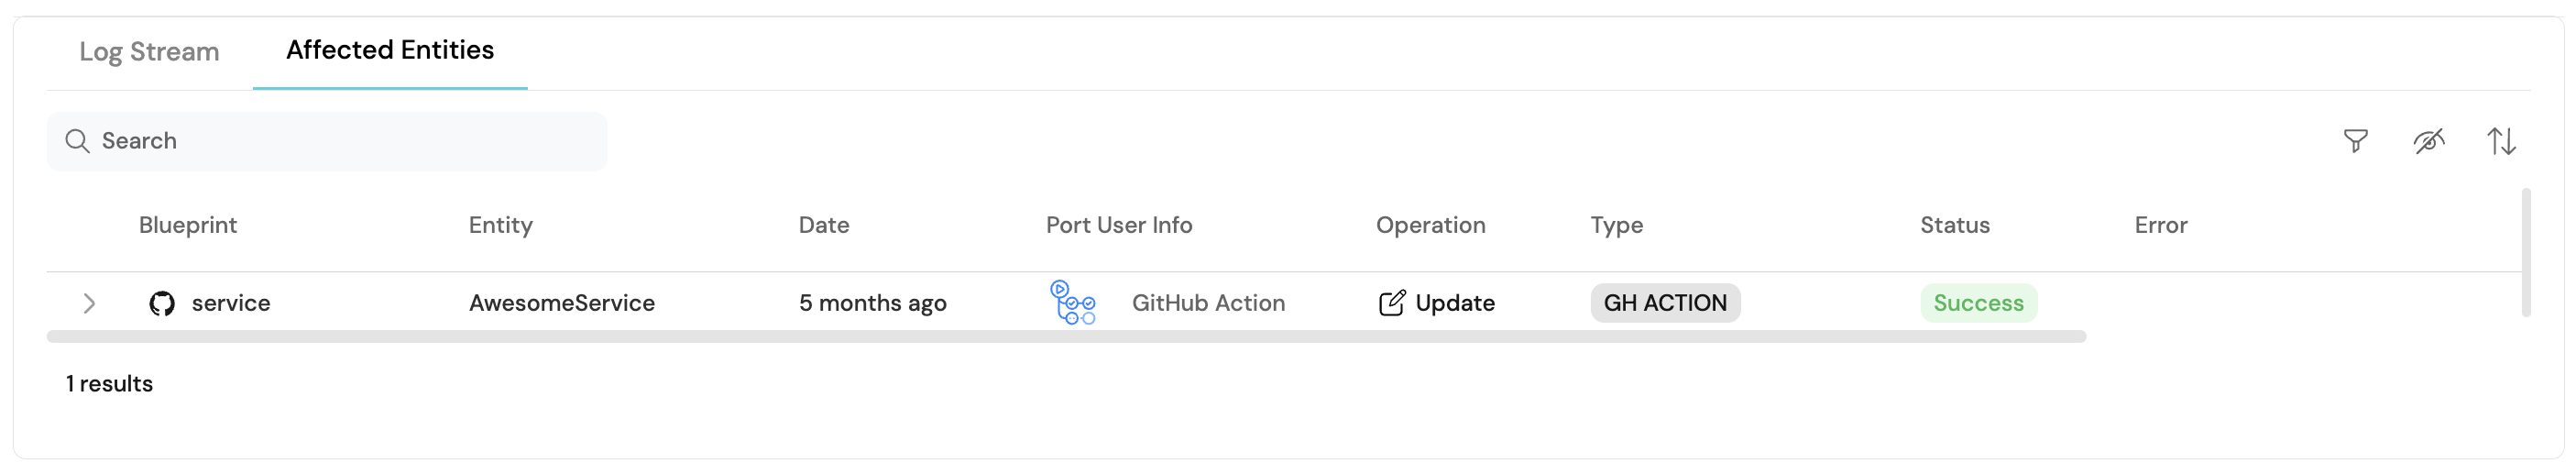
Task: Open the filter funnel icon
Action: tap(2355, 141)
